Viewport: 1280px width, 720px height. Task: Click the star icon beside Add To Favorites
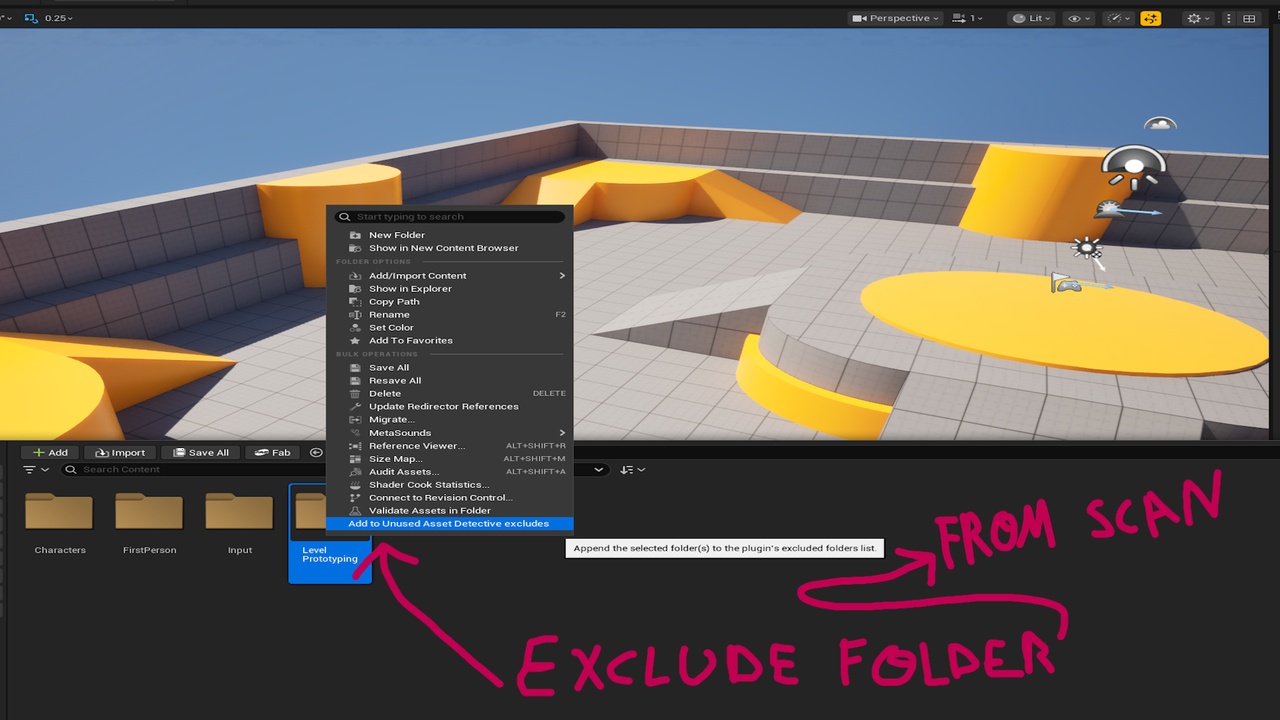point(355,341)
